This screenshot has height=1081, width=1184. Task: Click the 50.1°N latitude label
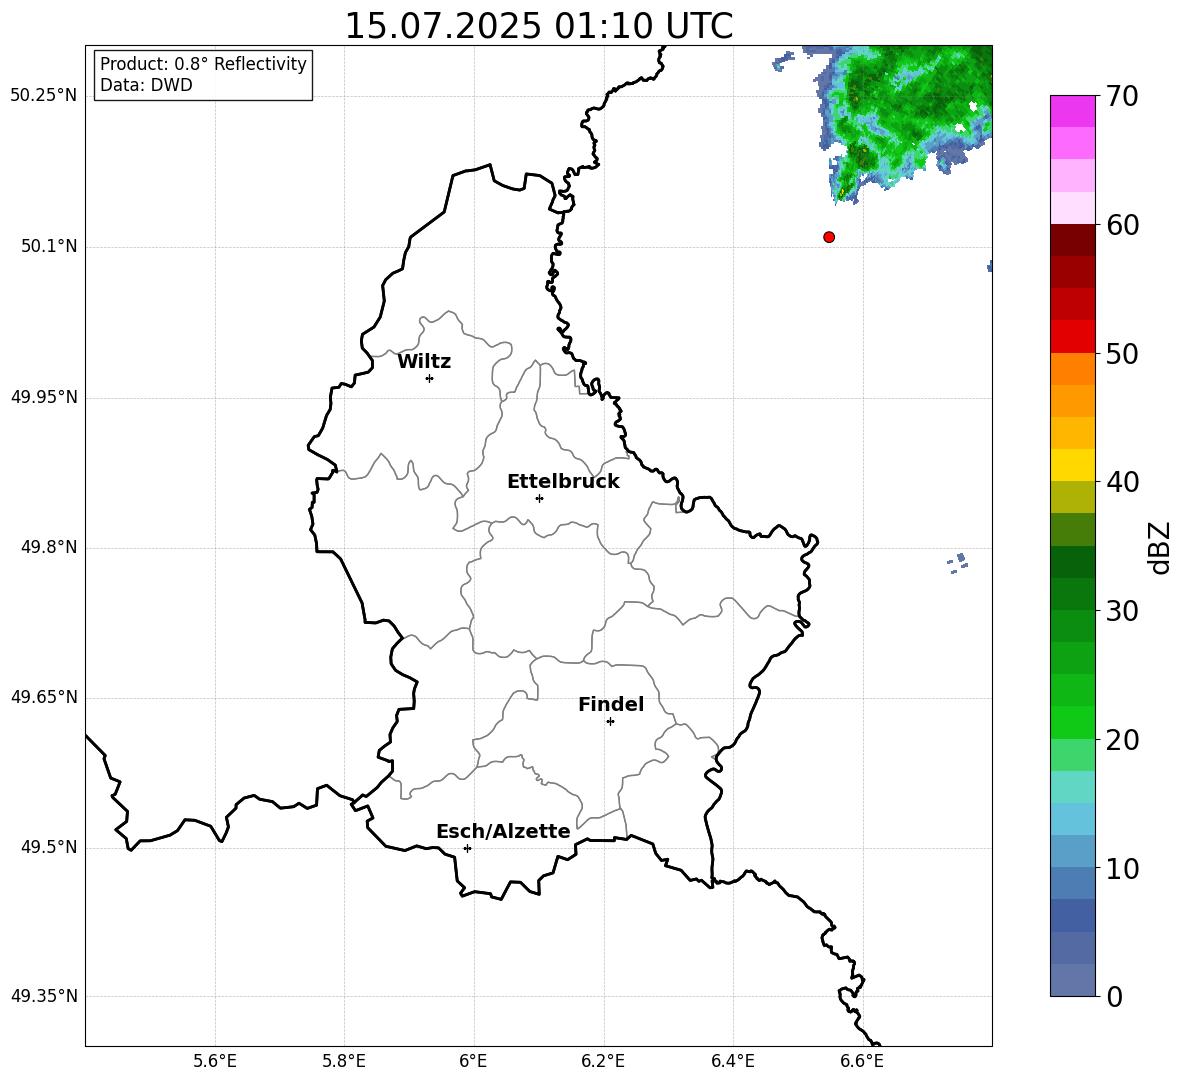point(50,246)
